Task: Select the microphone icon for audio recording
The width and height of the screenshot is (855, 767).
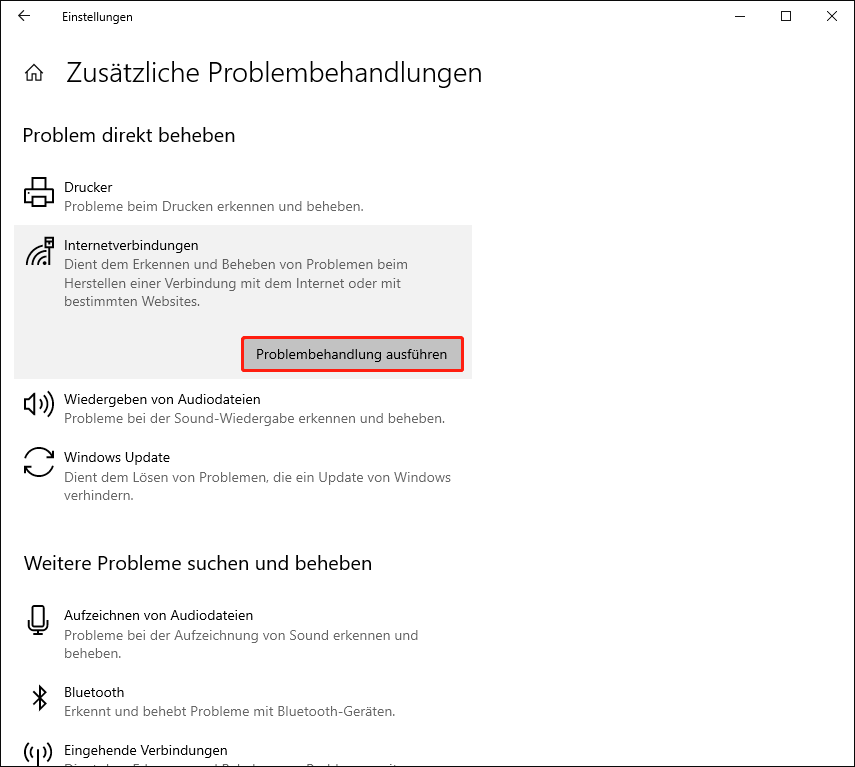Action: point(38,621)
